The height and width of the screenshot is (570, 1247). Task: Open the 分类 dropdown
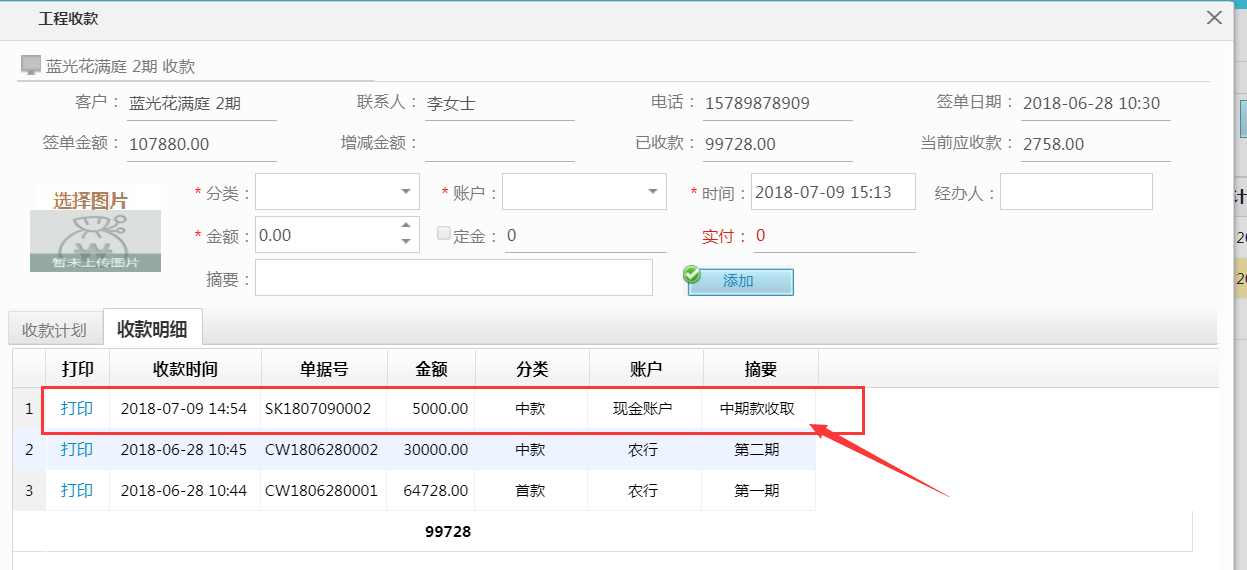click(x=406, y=191)
